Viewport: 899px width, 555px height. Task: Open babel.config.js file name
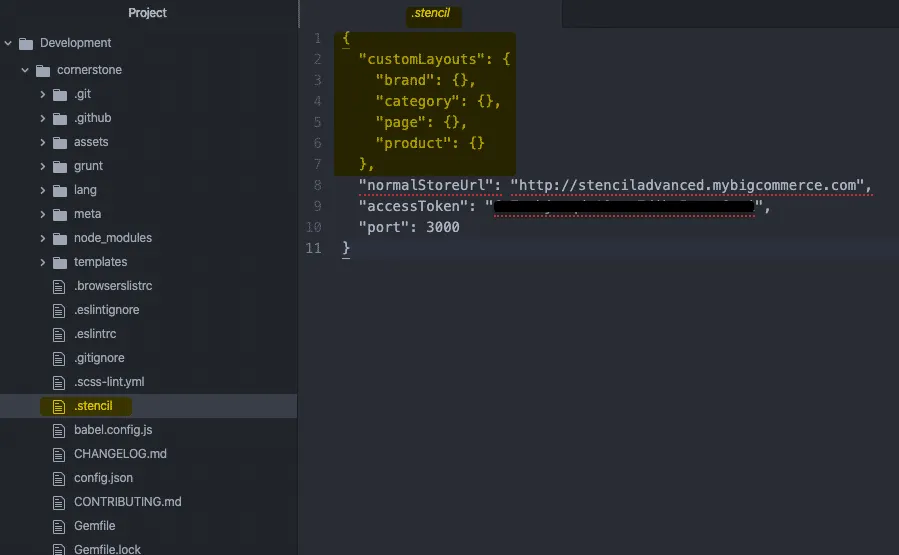[x=113, y=429]
